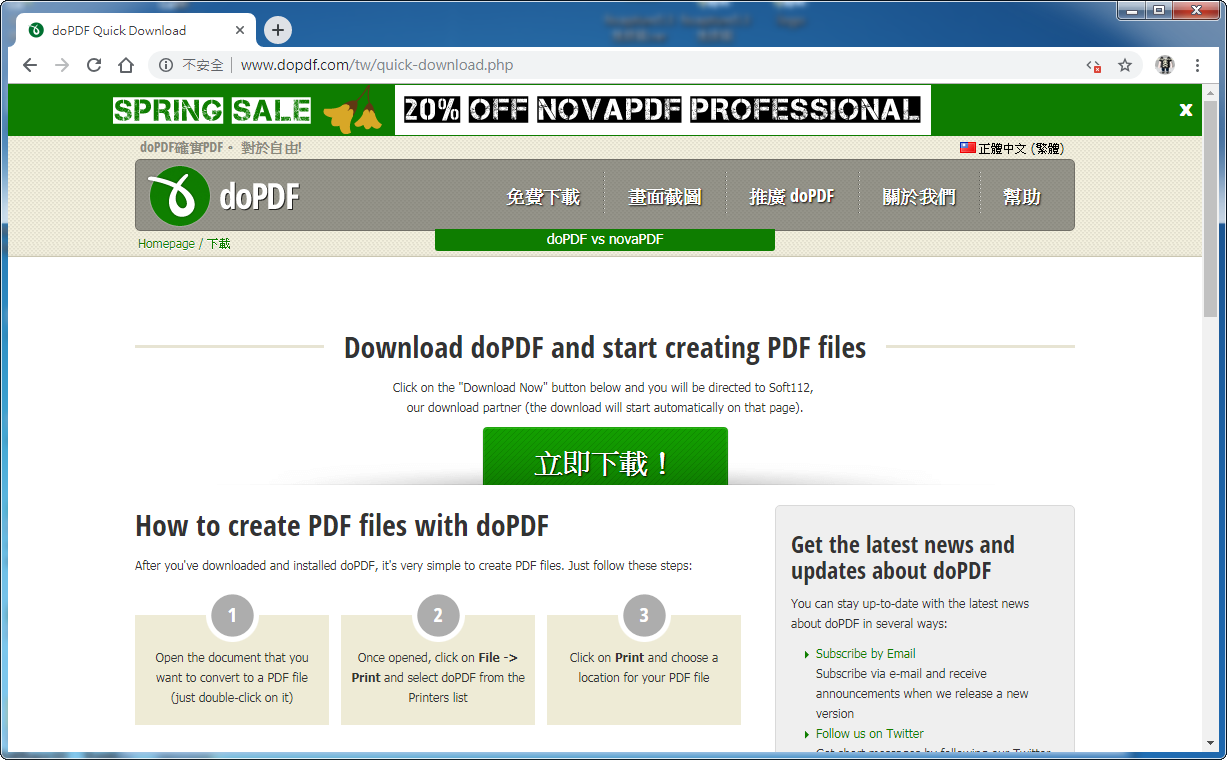
Task: Open the language selector 正體中文
Action: click(1020, 148)
